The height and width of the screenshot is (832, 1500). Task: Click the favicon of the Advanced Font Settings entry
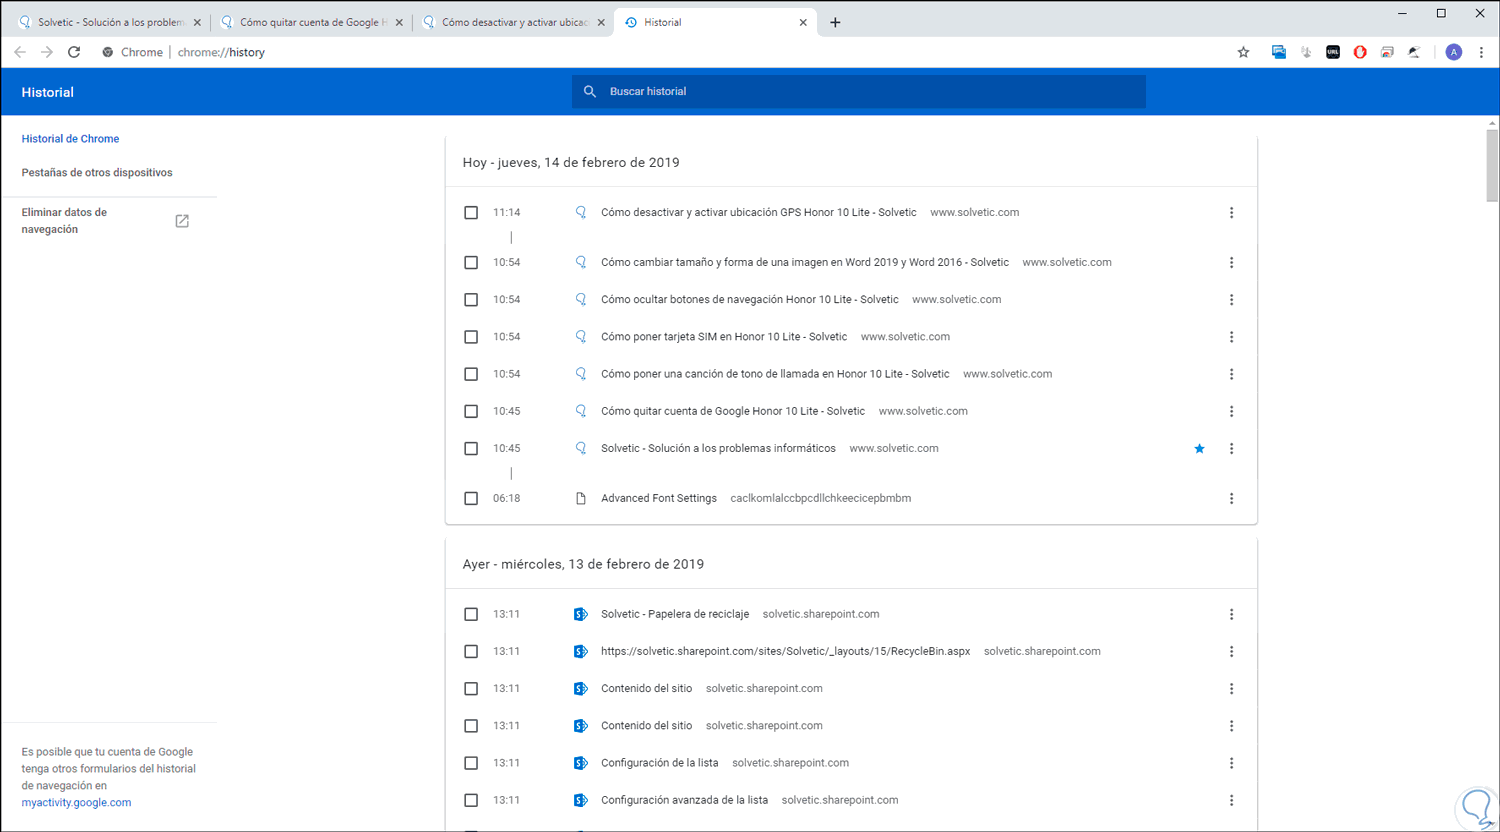coord(580,498)
